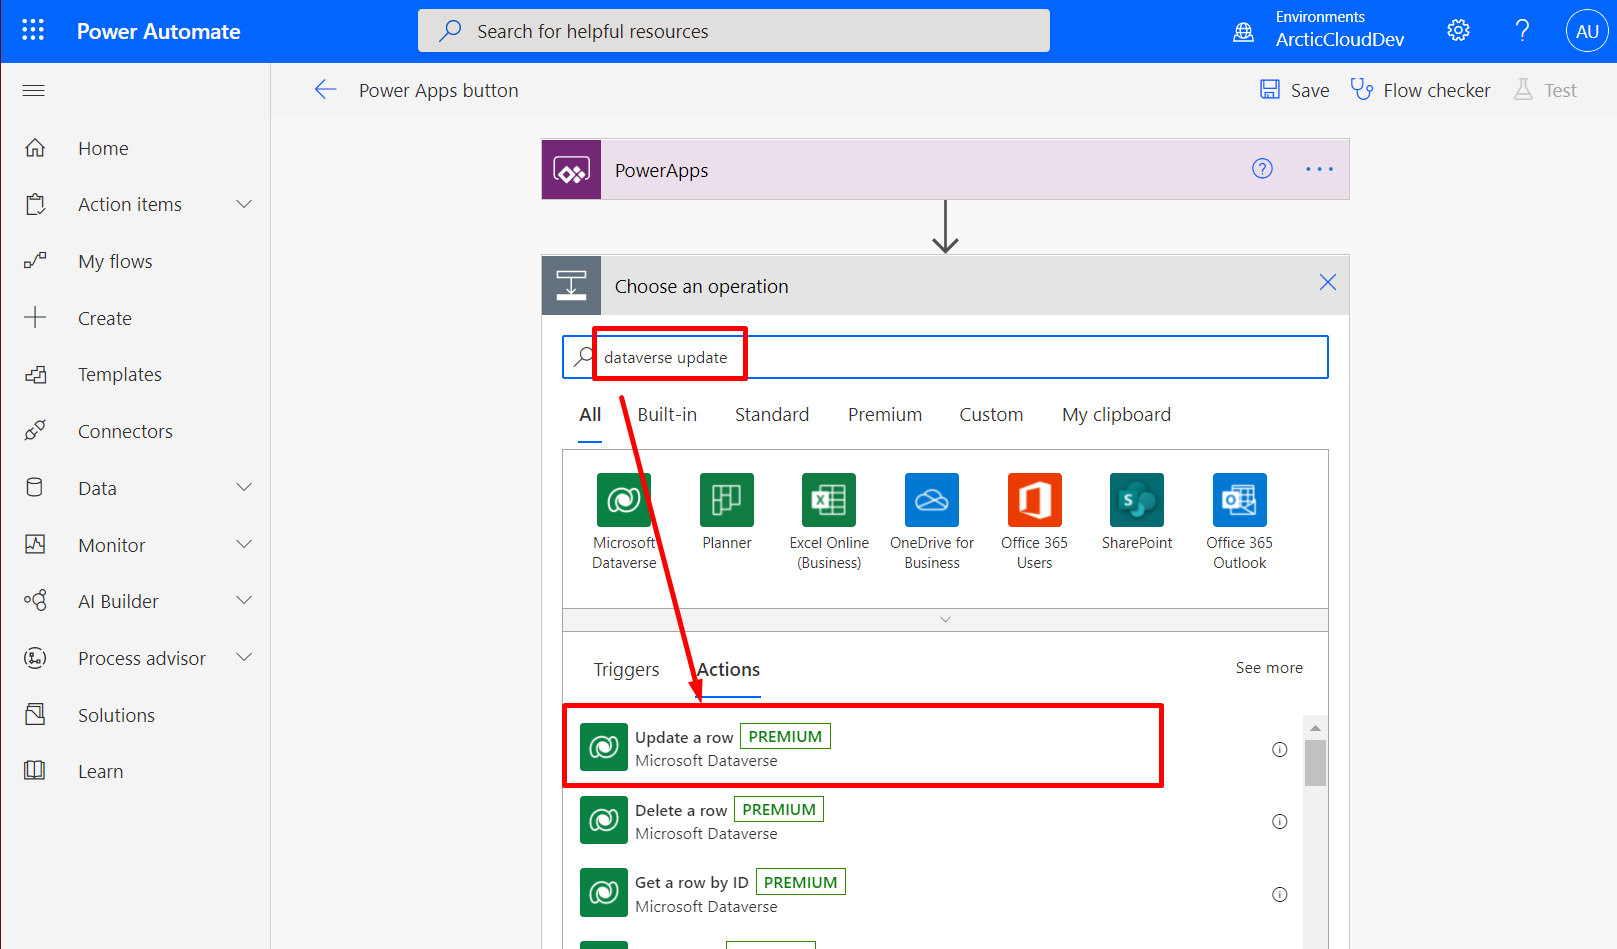Image resolution: width=1617 pixels, height=949 pixels.
Task: Click the Learn book icon
Action: 35,771
